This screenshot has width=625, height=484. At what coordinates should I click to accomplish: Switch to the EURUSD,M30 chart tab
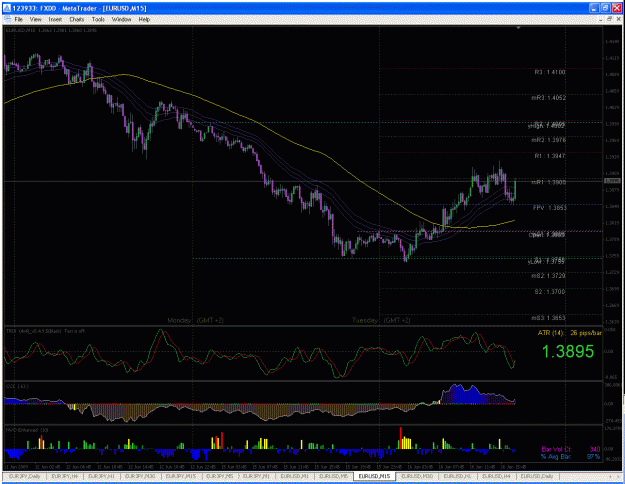coord(417,476)
